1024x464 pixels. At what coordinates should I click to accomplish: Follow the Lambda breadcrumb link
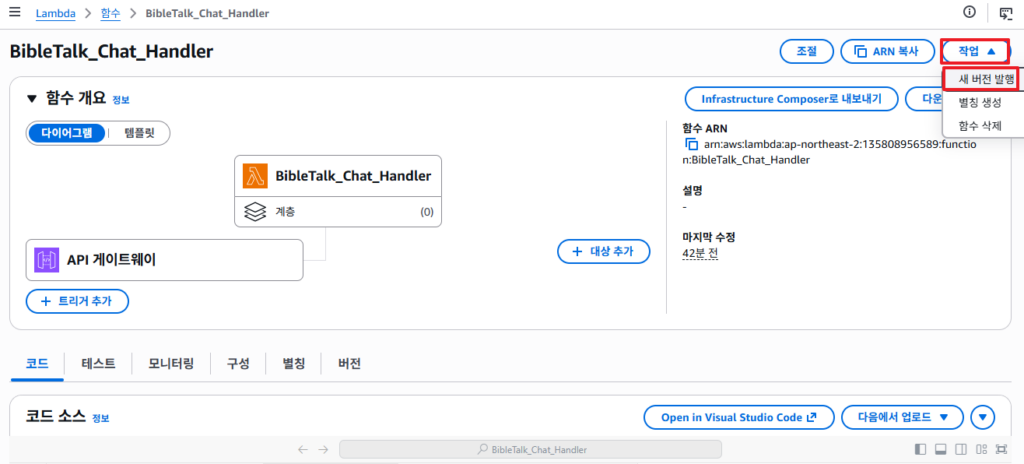(56, 12)
